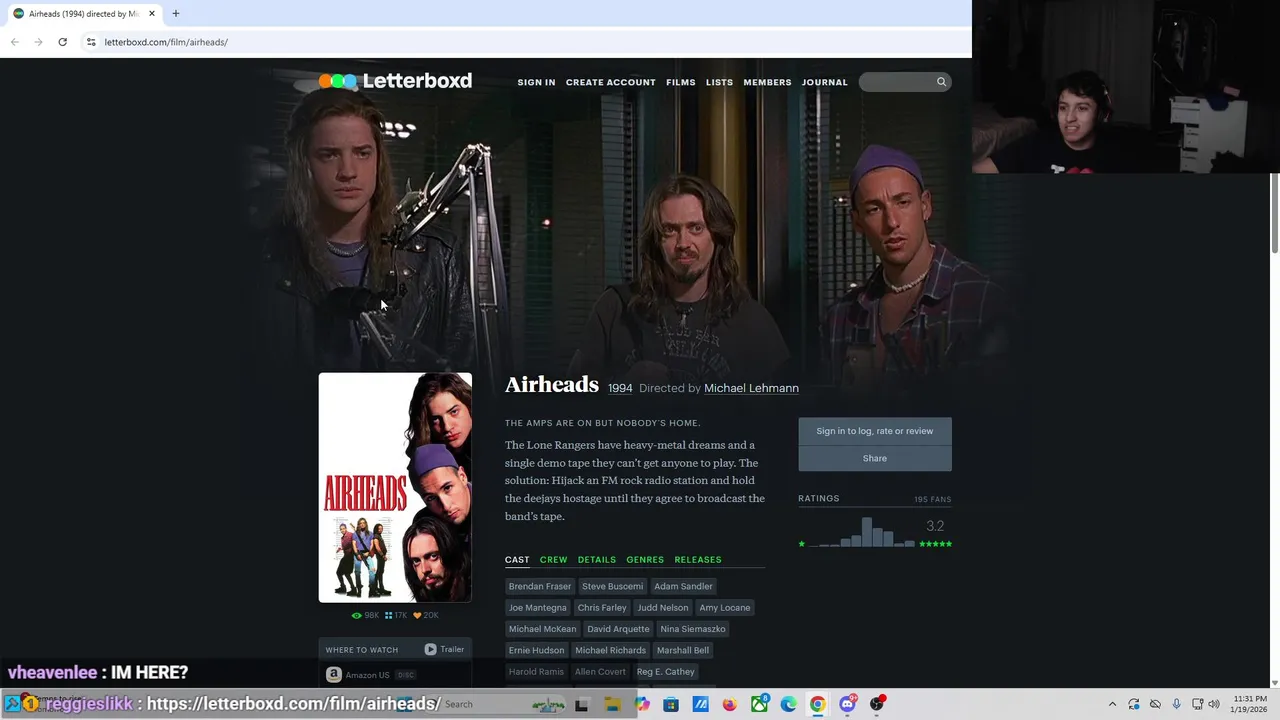Click the Airheads poster thumbnail
The image size is (1280, 720).
pyautogui.click(x=395, y=488)
